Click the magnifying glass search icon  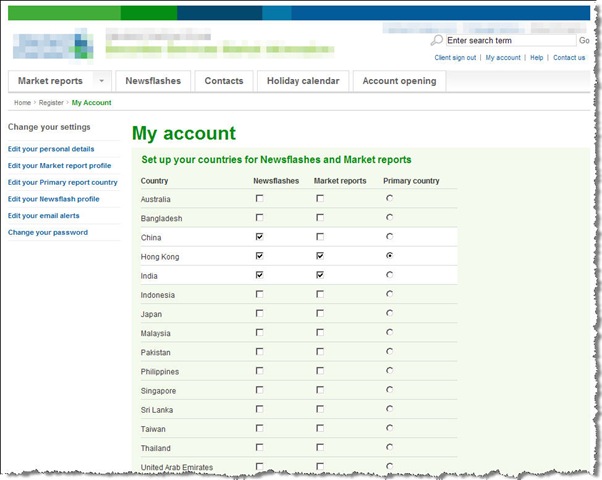pyautogui.click(x=437, y=40)
